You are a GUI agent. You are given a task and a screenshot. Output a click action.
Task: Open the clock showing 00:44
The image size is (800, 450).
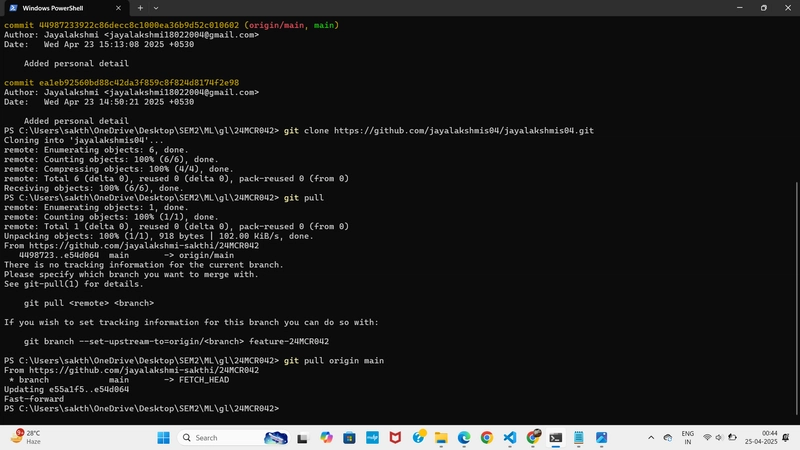point(761,437)
